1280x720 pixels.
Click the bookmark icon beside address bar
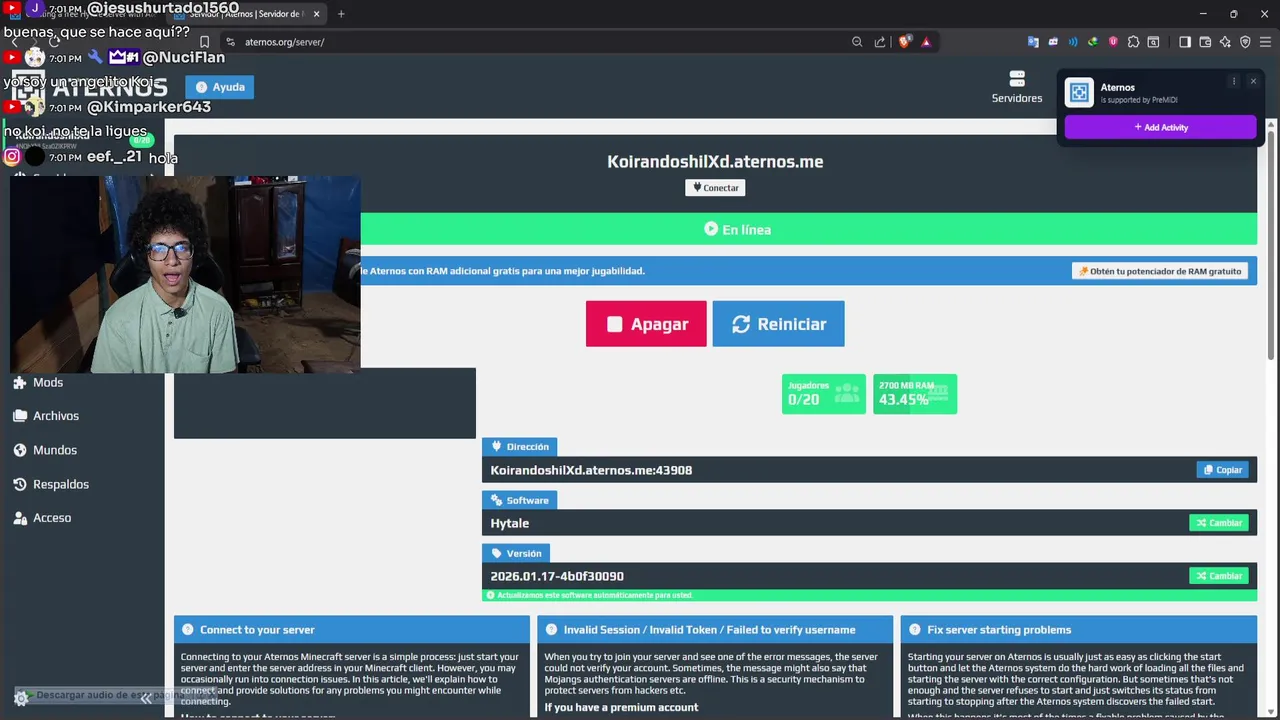(x=204, y=42)
